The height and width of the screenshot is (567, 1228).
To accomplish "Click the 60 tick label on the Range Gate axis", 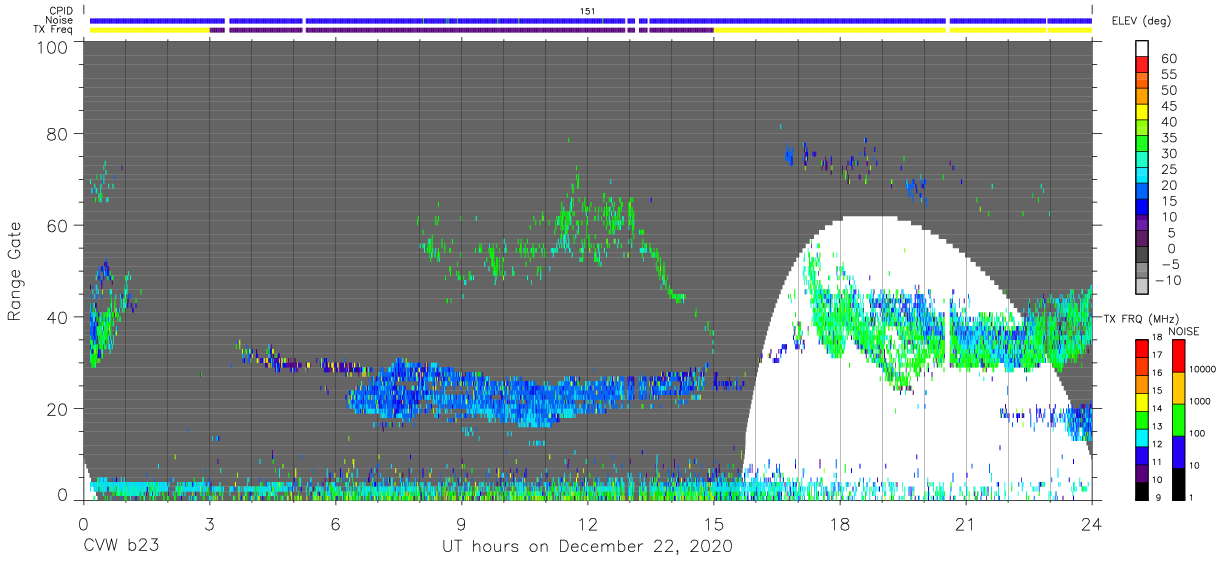I will [57, 226].
